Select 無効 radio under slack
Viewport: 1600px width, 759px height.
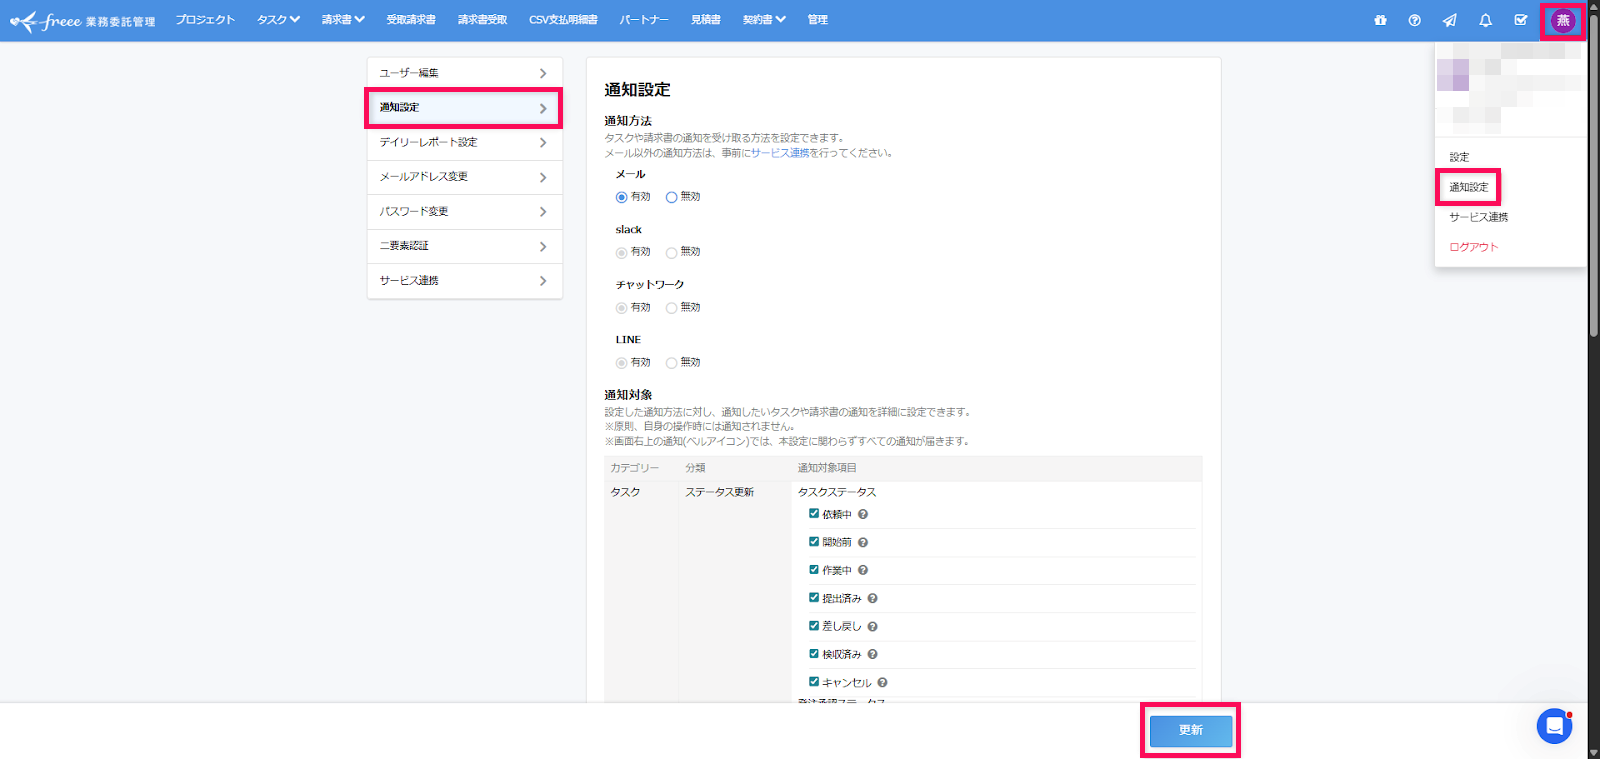pos(672,252)
